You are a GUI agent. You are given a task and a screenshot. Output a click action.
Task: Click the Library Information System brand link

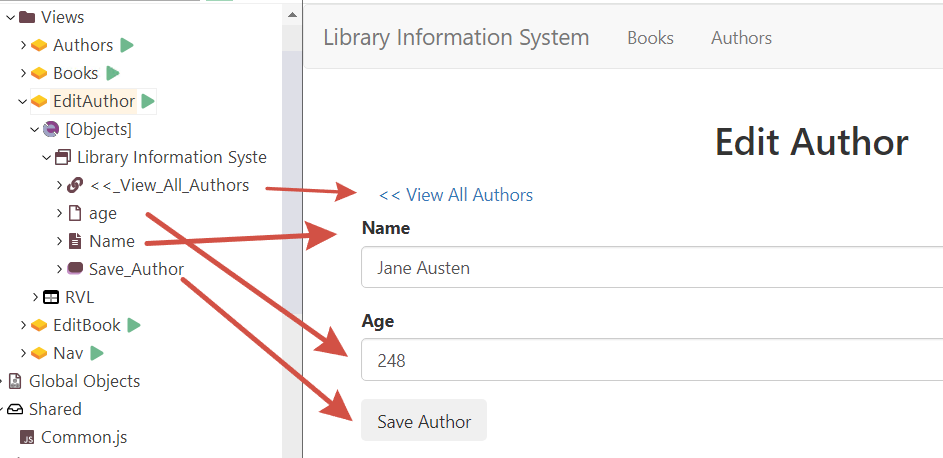coord(456,37)
